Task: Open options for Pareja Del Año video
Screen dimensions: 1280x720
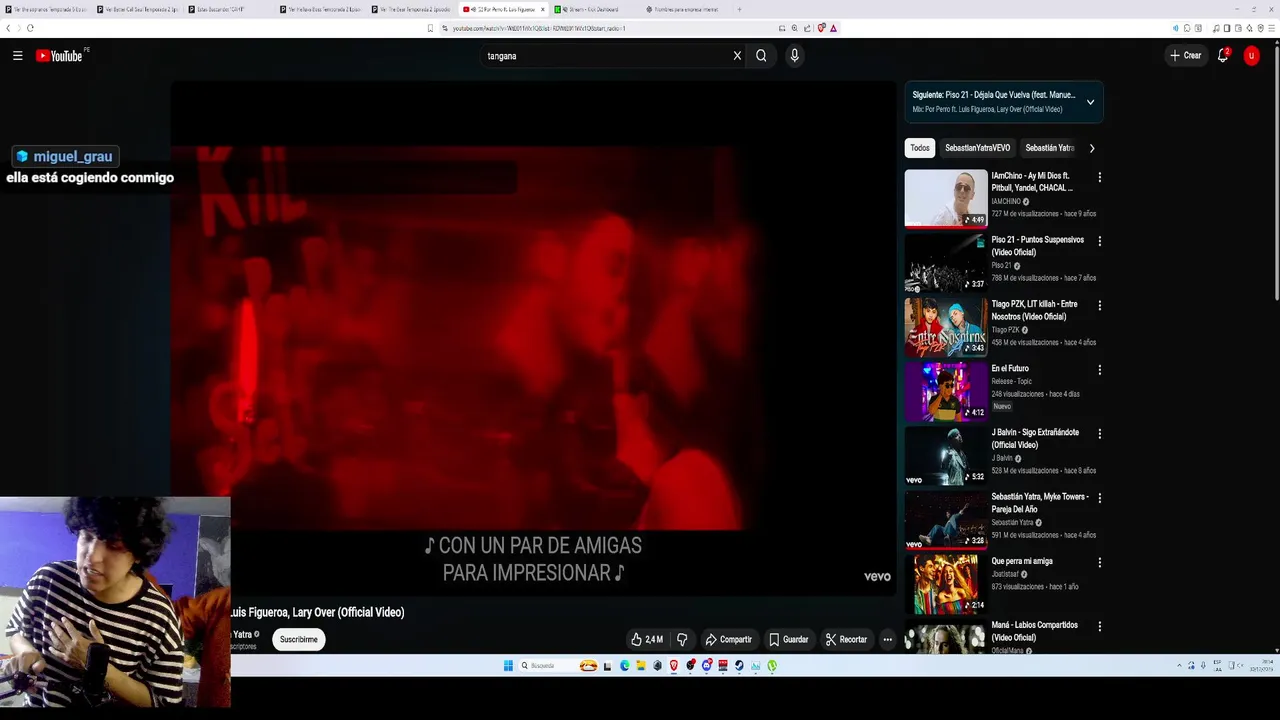Action: coord(1099,498)
